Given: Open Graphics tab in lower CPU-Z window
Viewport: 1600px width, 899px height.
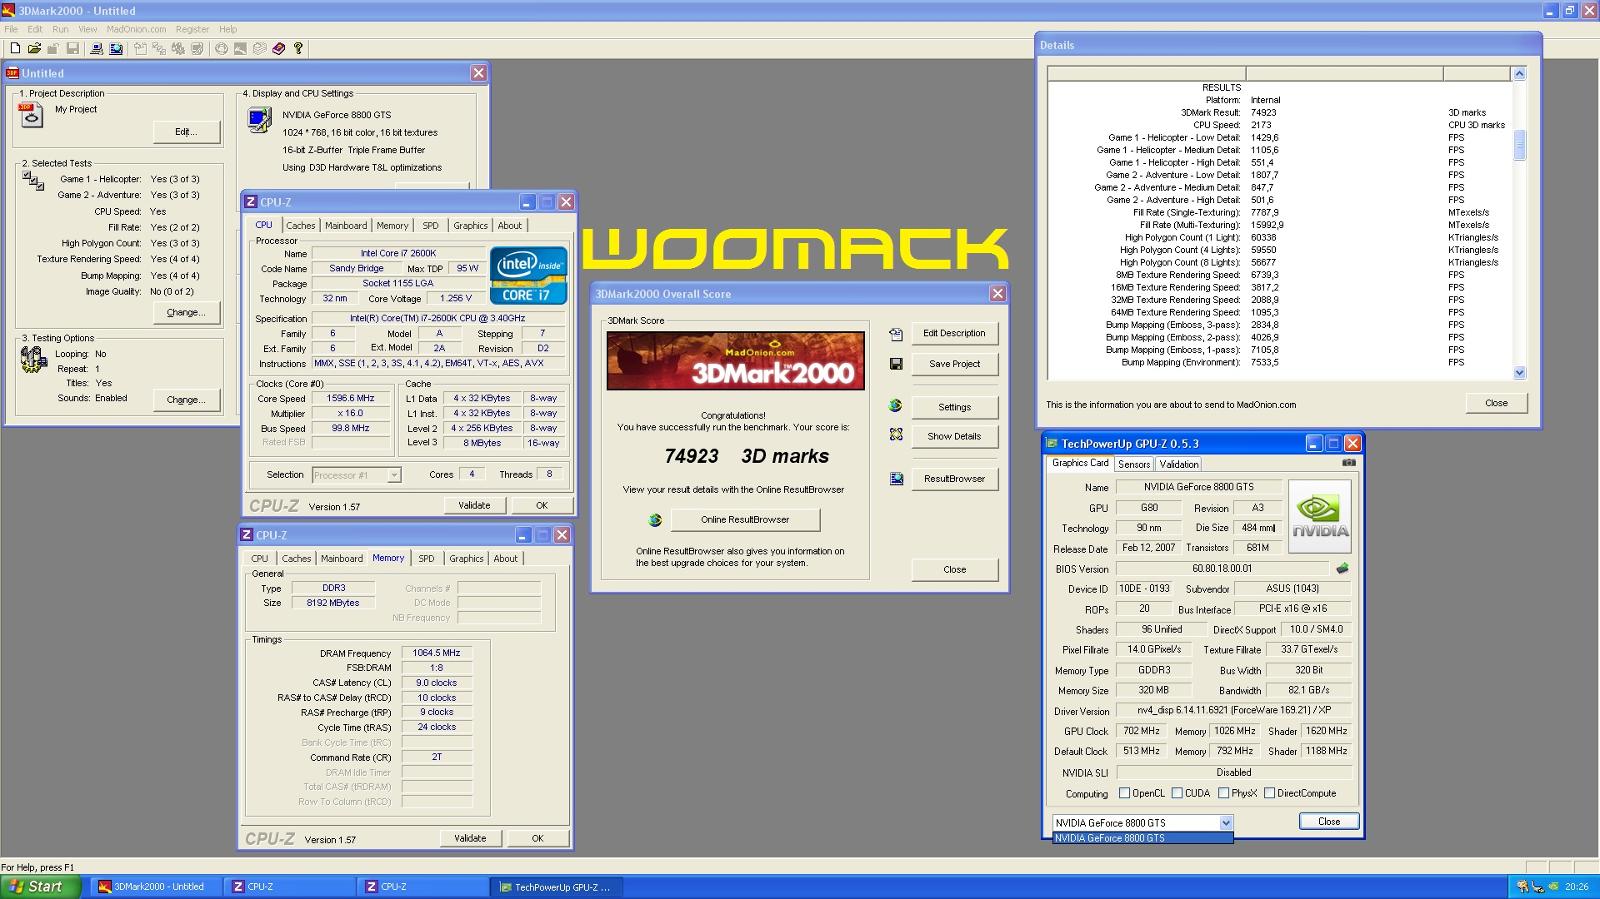Looking at the screenshot, I should click(466, 559).
